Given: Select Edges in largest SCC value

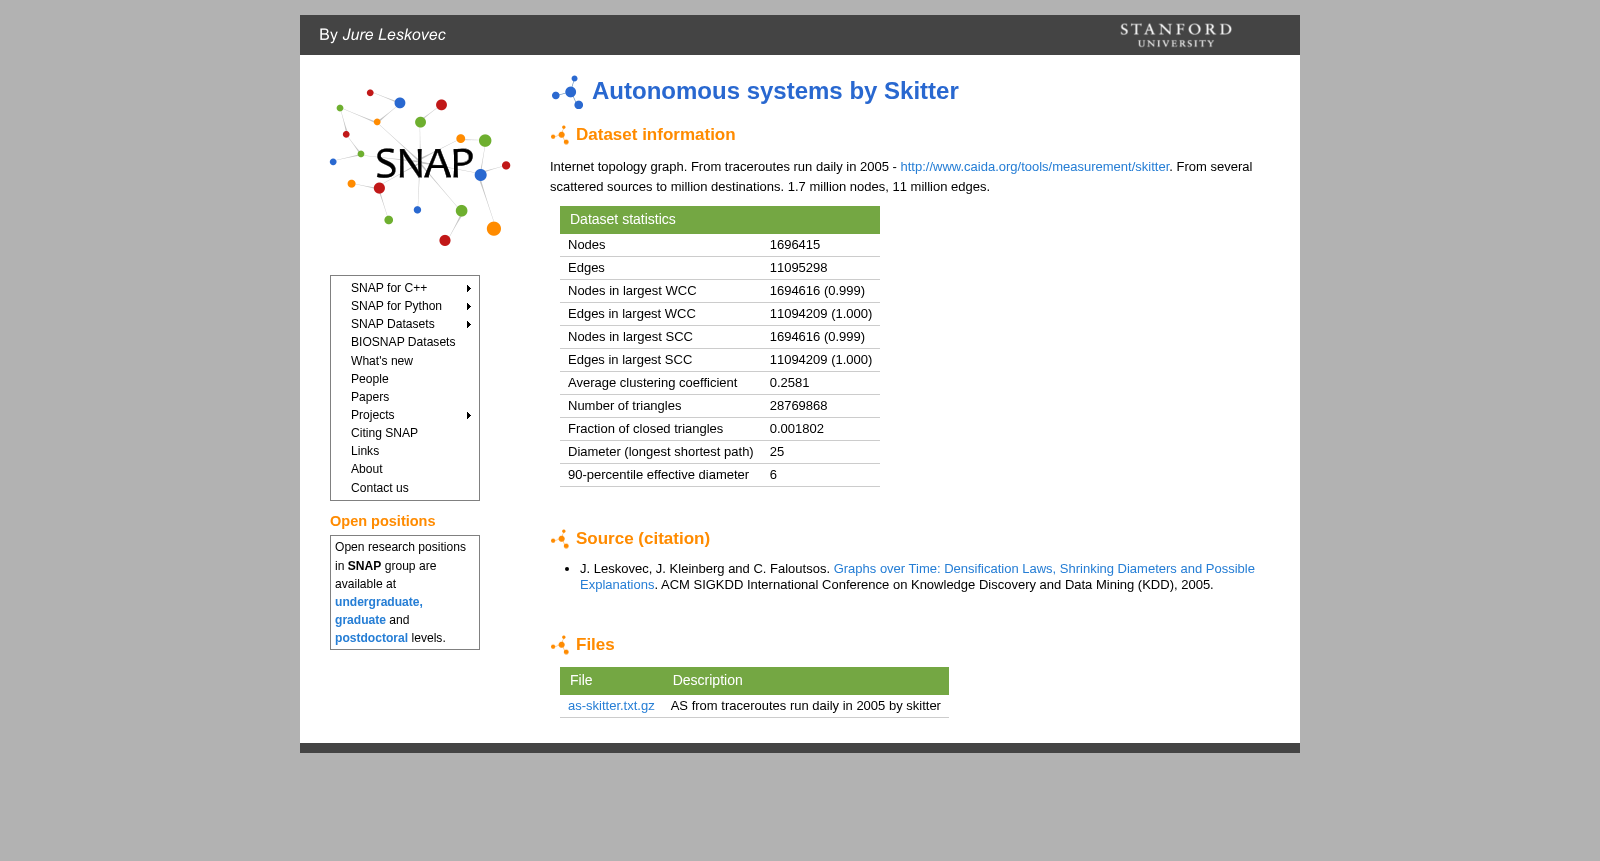Looking at the screenshot, I should [821, 360].
